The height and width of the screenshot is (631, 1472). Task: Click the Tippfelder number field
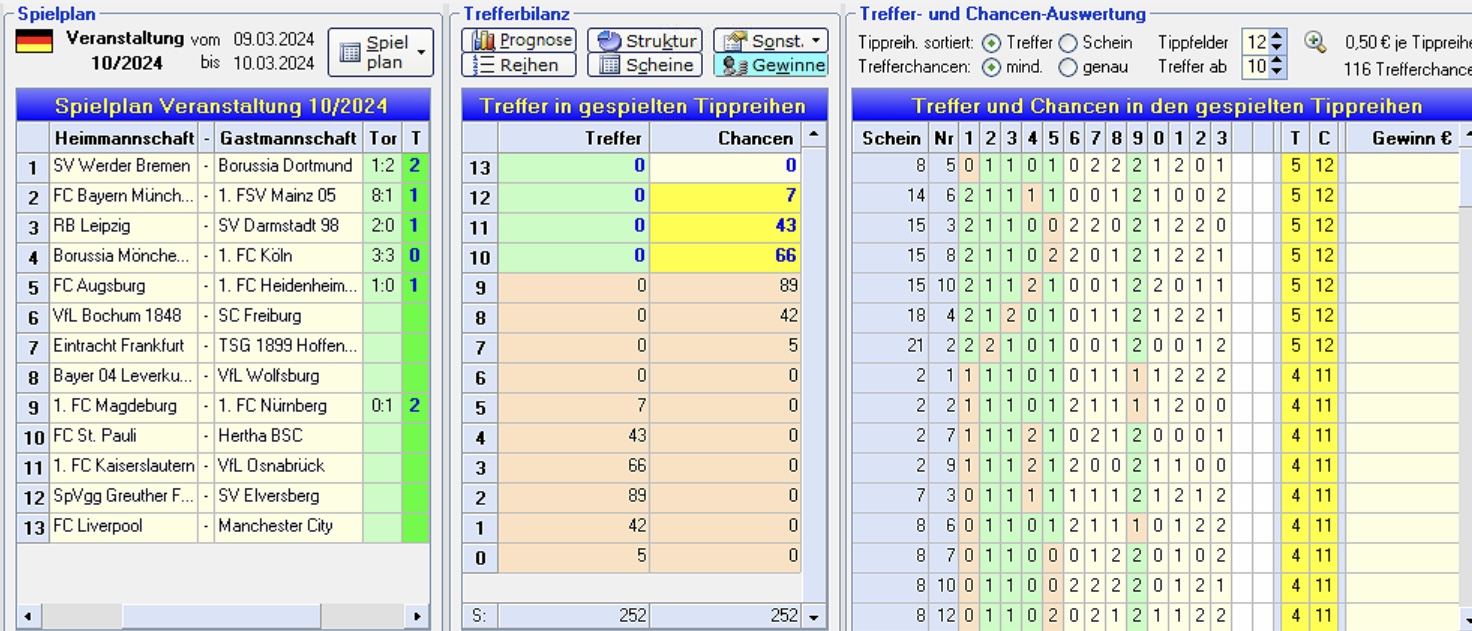1256,43
